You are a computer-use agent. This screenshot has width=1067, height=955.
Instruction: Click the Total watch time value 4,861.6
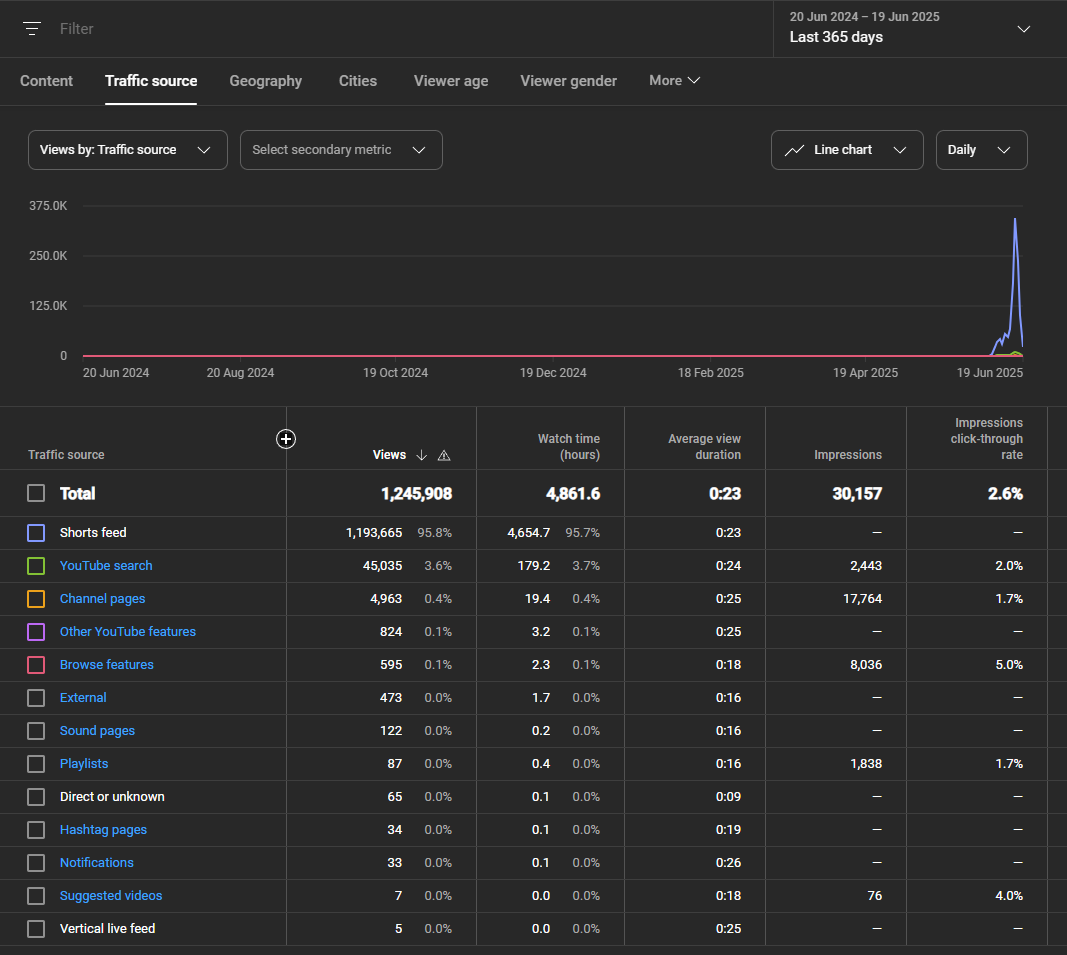tap(573, 494)
